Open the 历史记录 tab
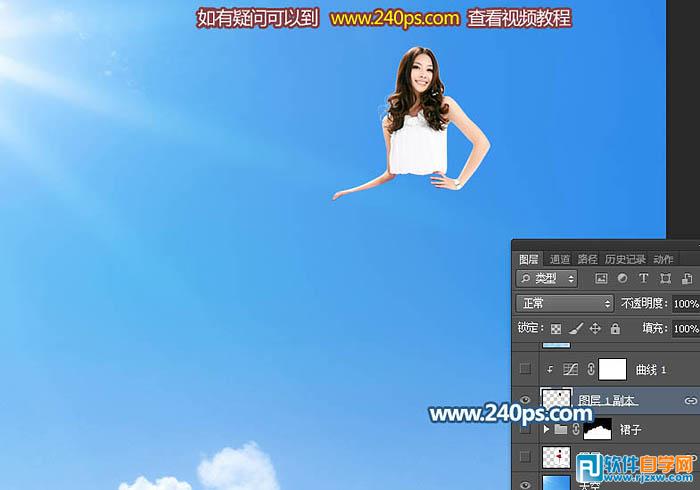 [x=625, y=259]
